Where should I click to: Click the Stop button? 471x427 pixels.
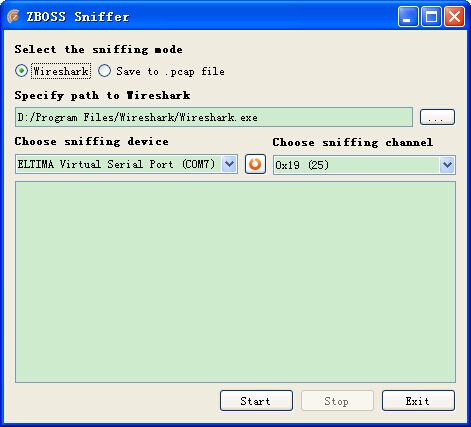[x=337, y=401]
